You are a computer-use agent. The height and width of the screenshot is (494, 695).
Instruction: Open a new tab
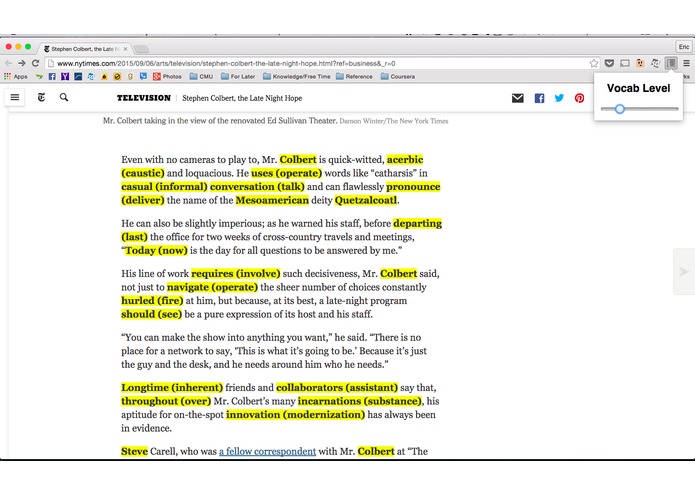[x=141, y=49]
